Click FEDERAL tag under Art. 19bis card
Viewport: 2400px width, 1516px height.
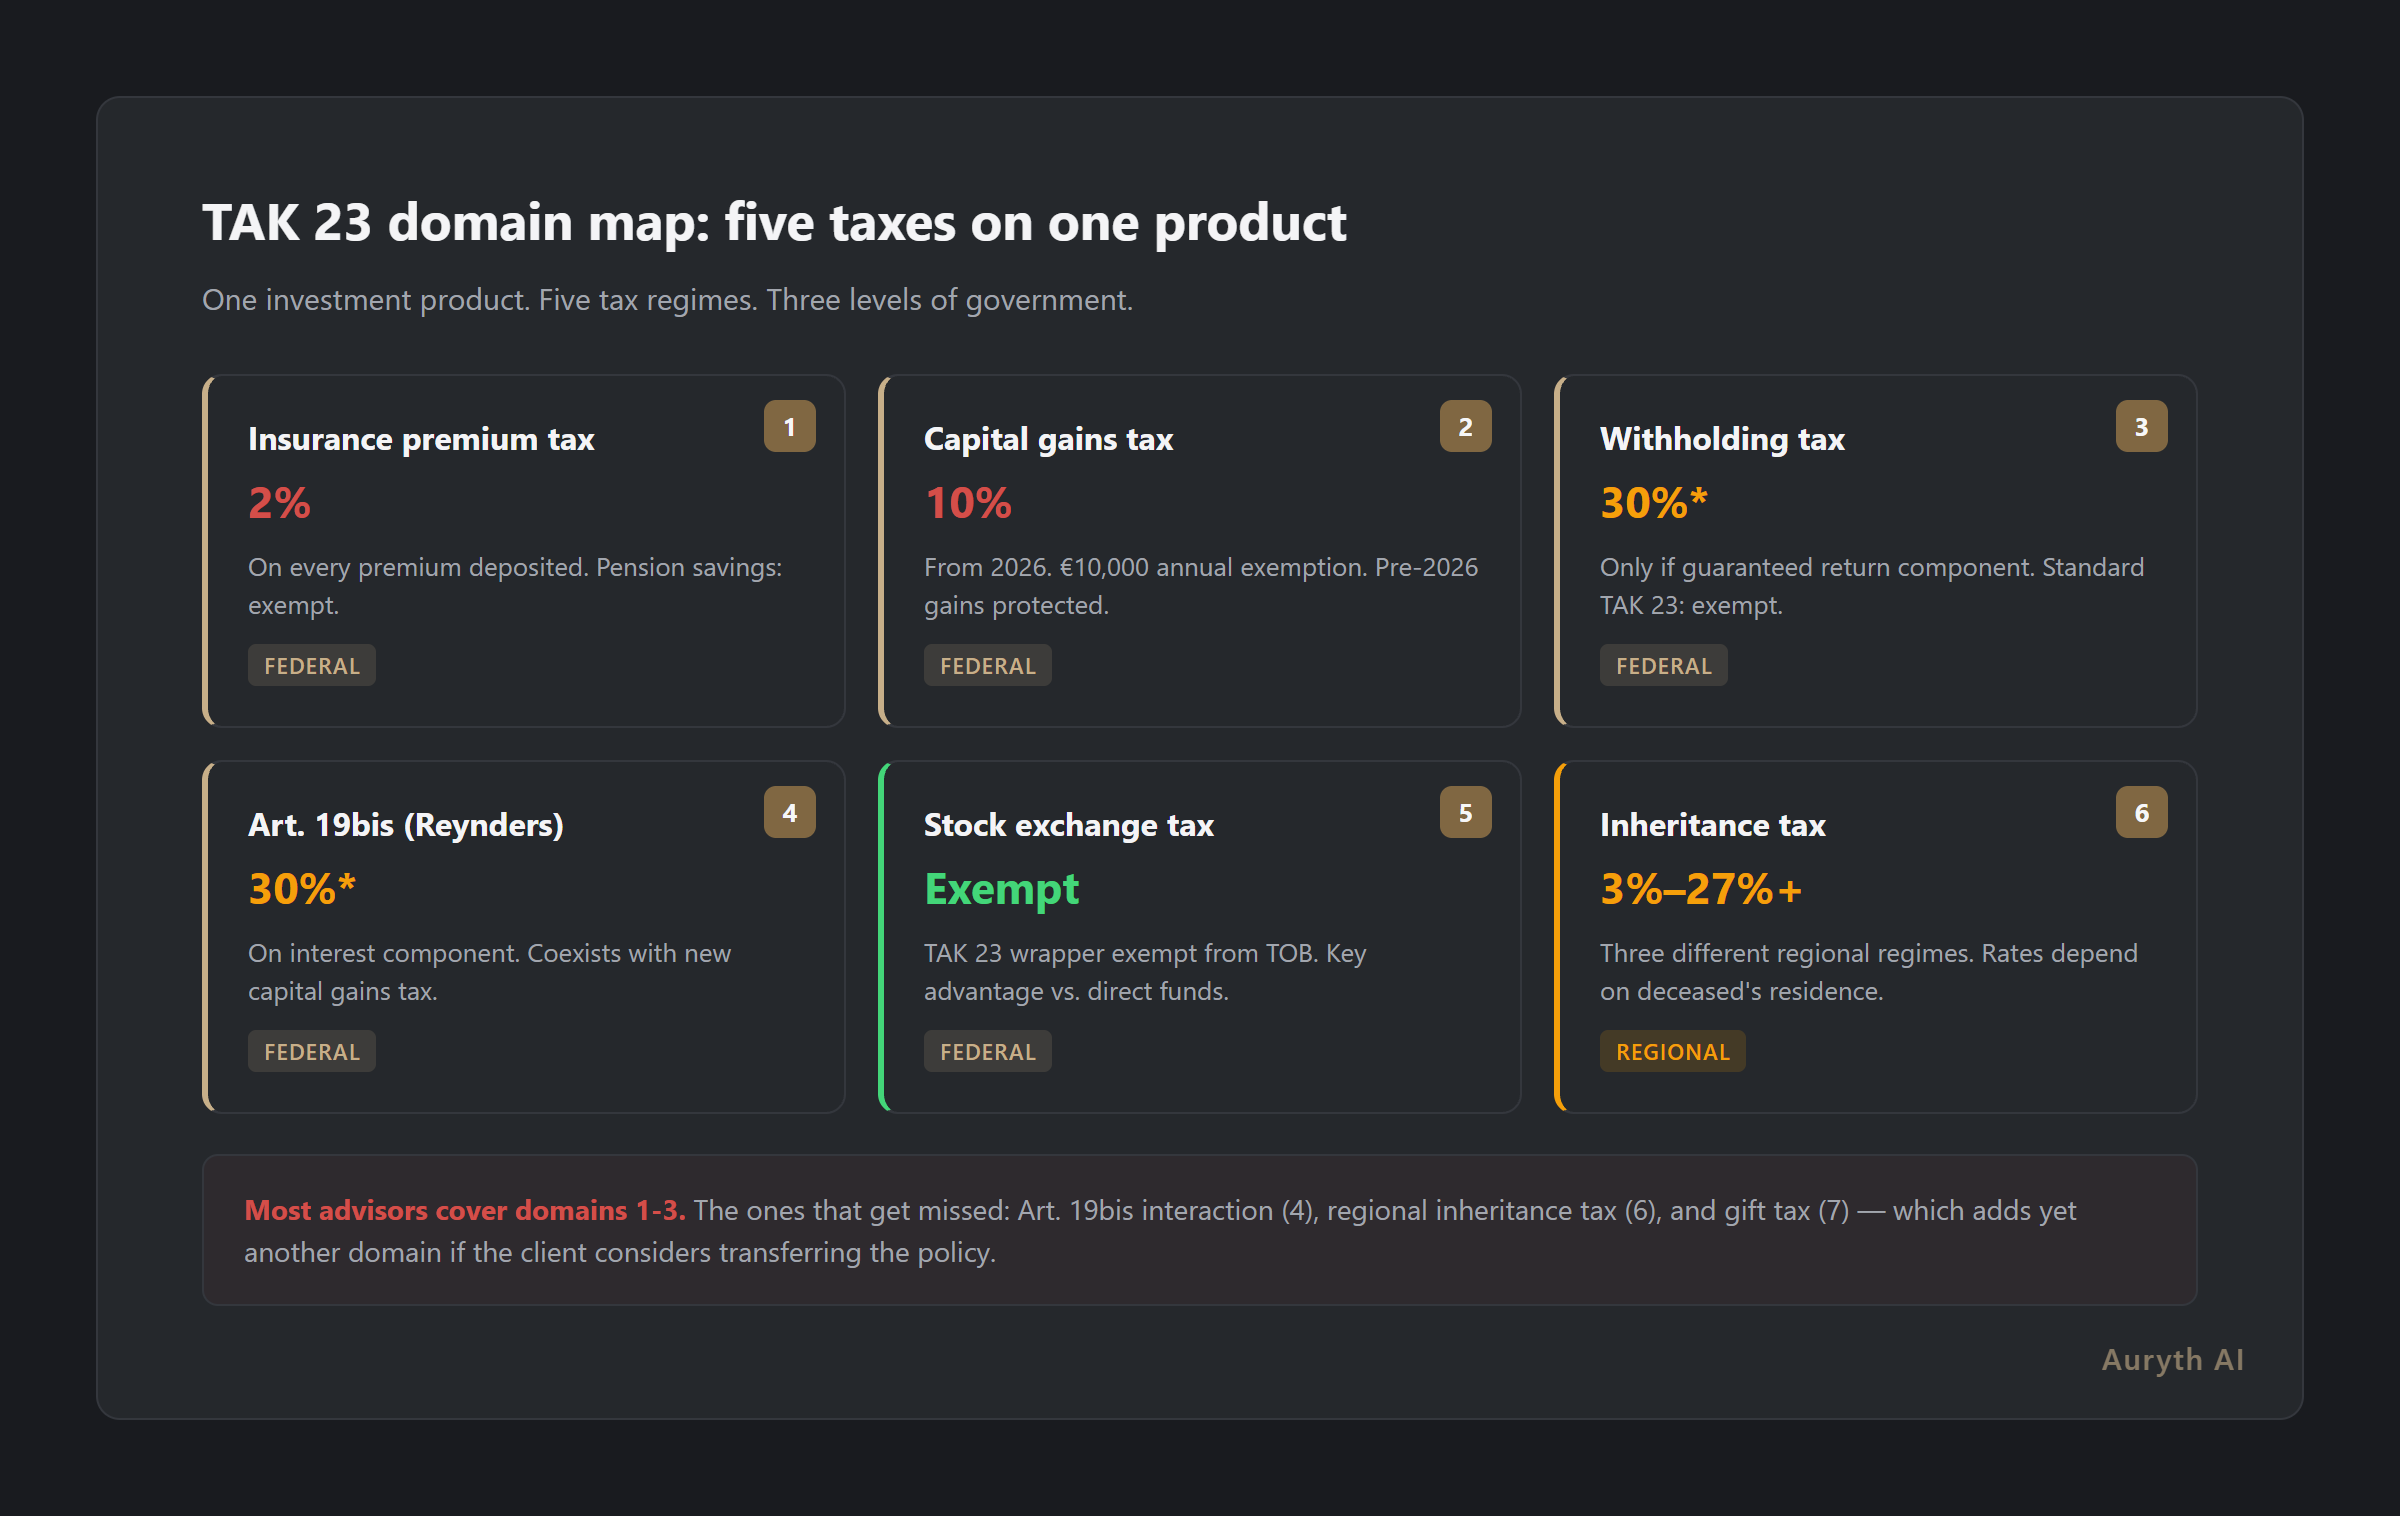click(311, 1052)
